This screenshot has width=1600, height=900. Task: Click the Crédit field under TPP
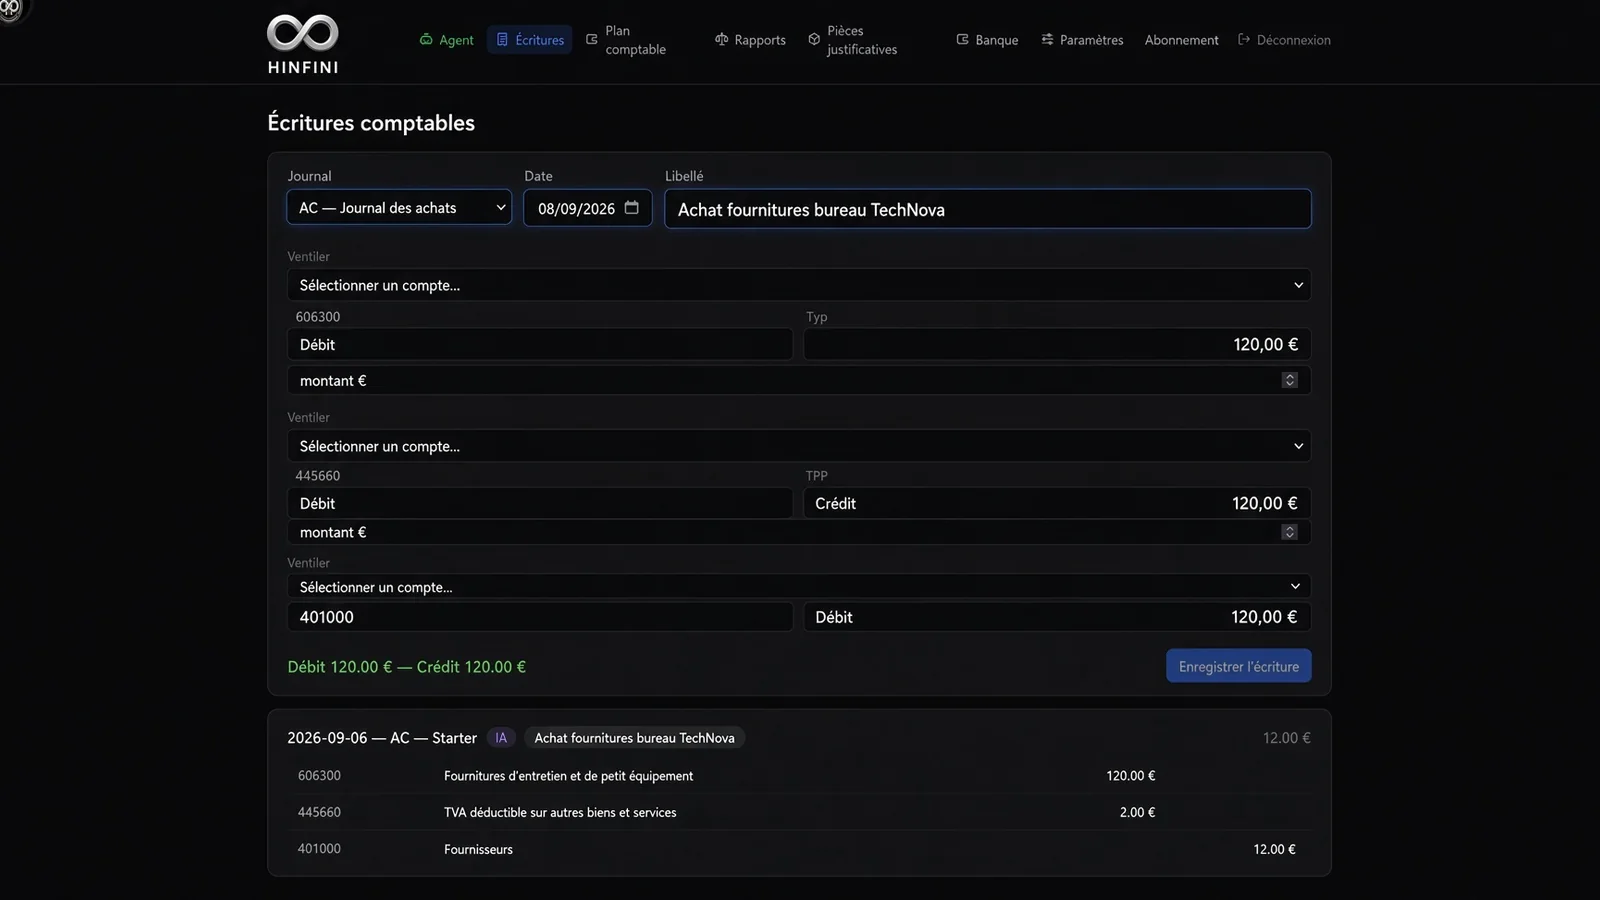1057,503
